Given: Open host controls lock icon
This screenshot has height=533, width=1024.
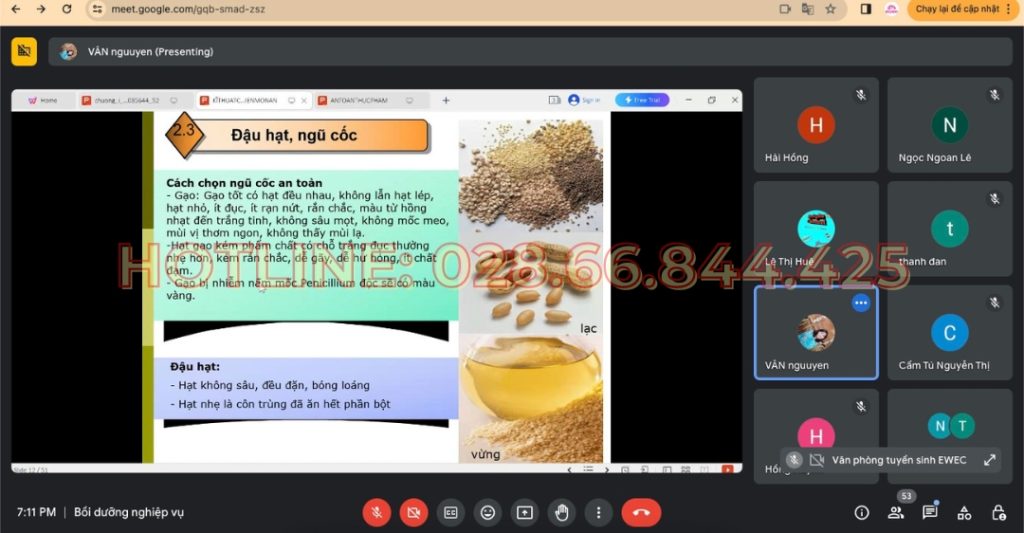Looking at the screenshot, I should [x=999, y=513].
